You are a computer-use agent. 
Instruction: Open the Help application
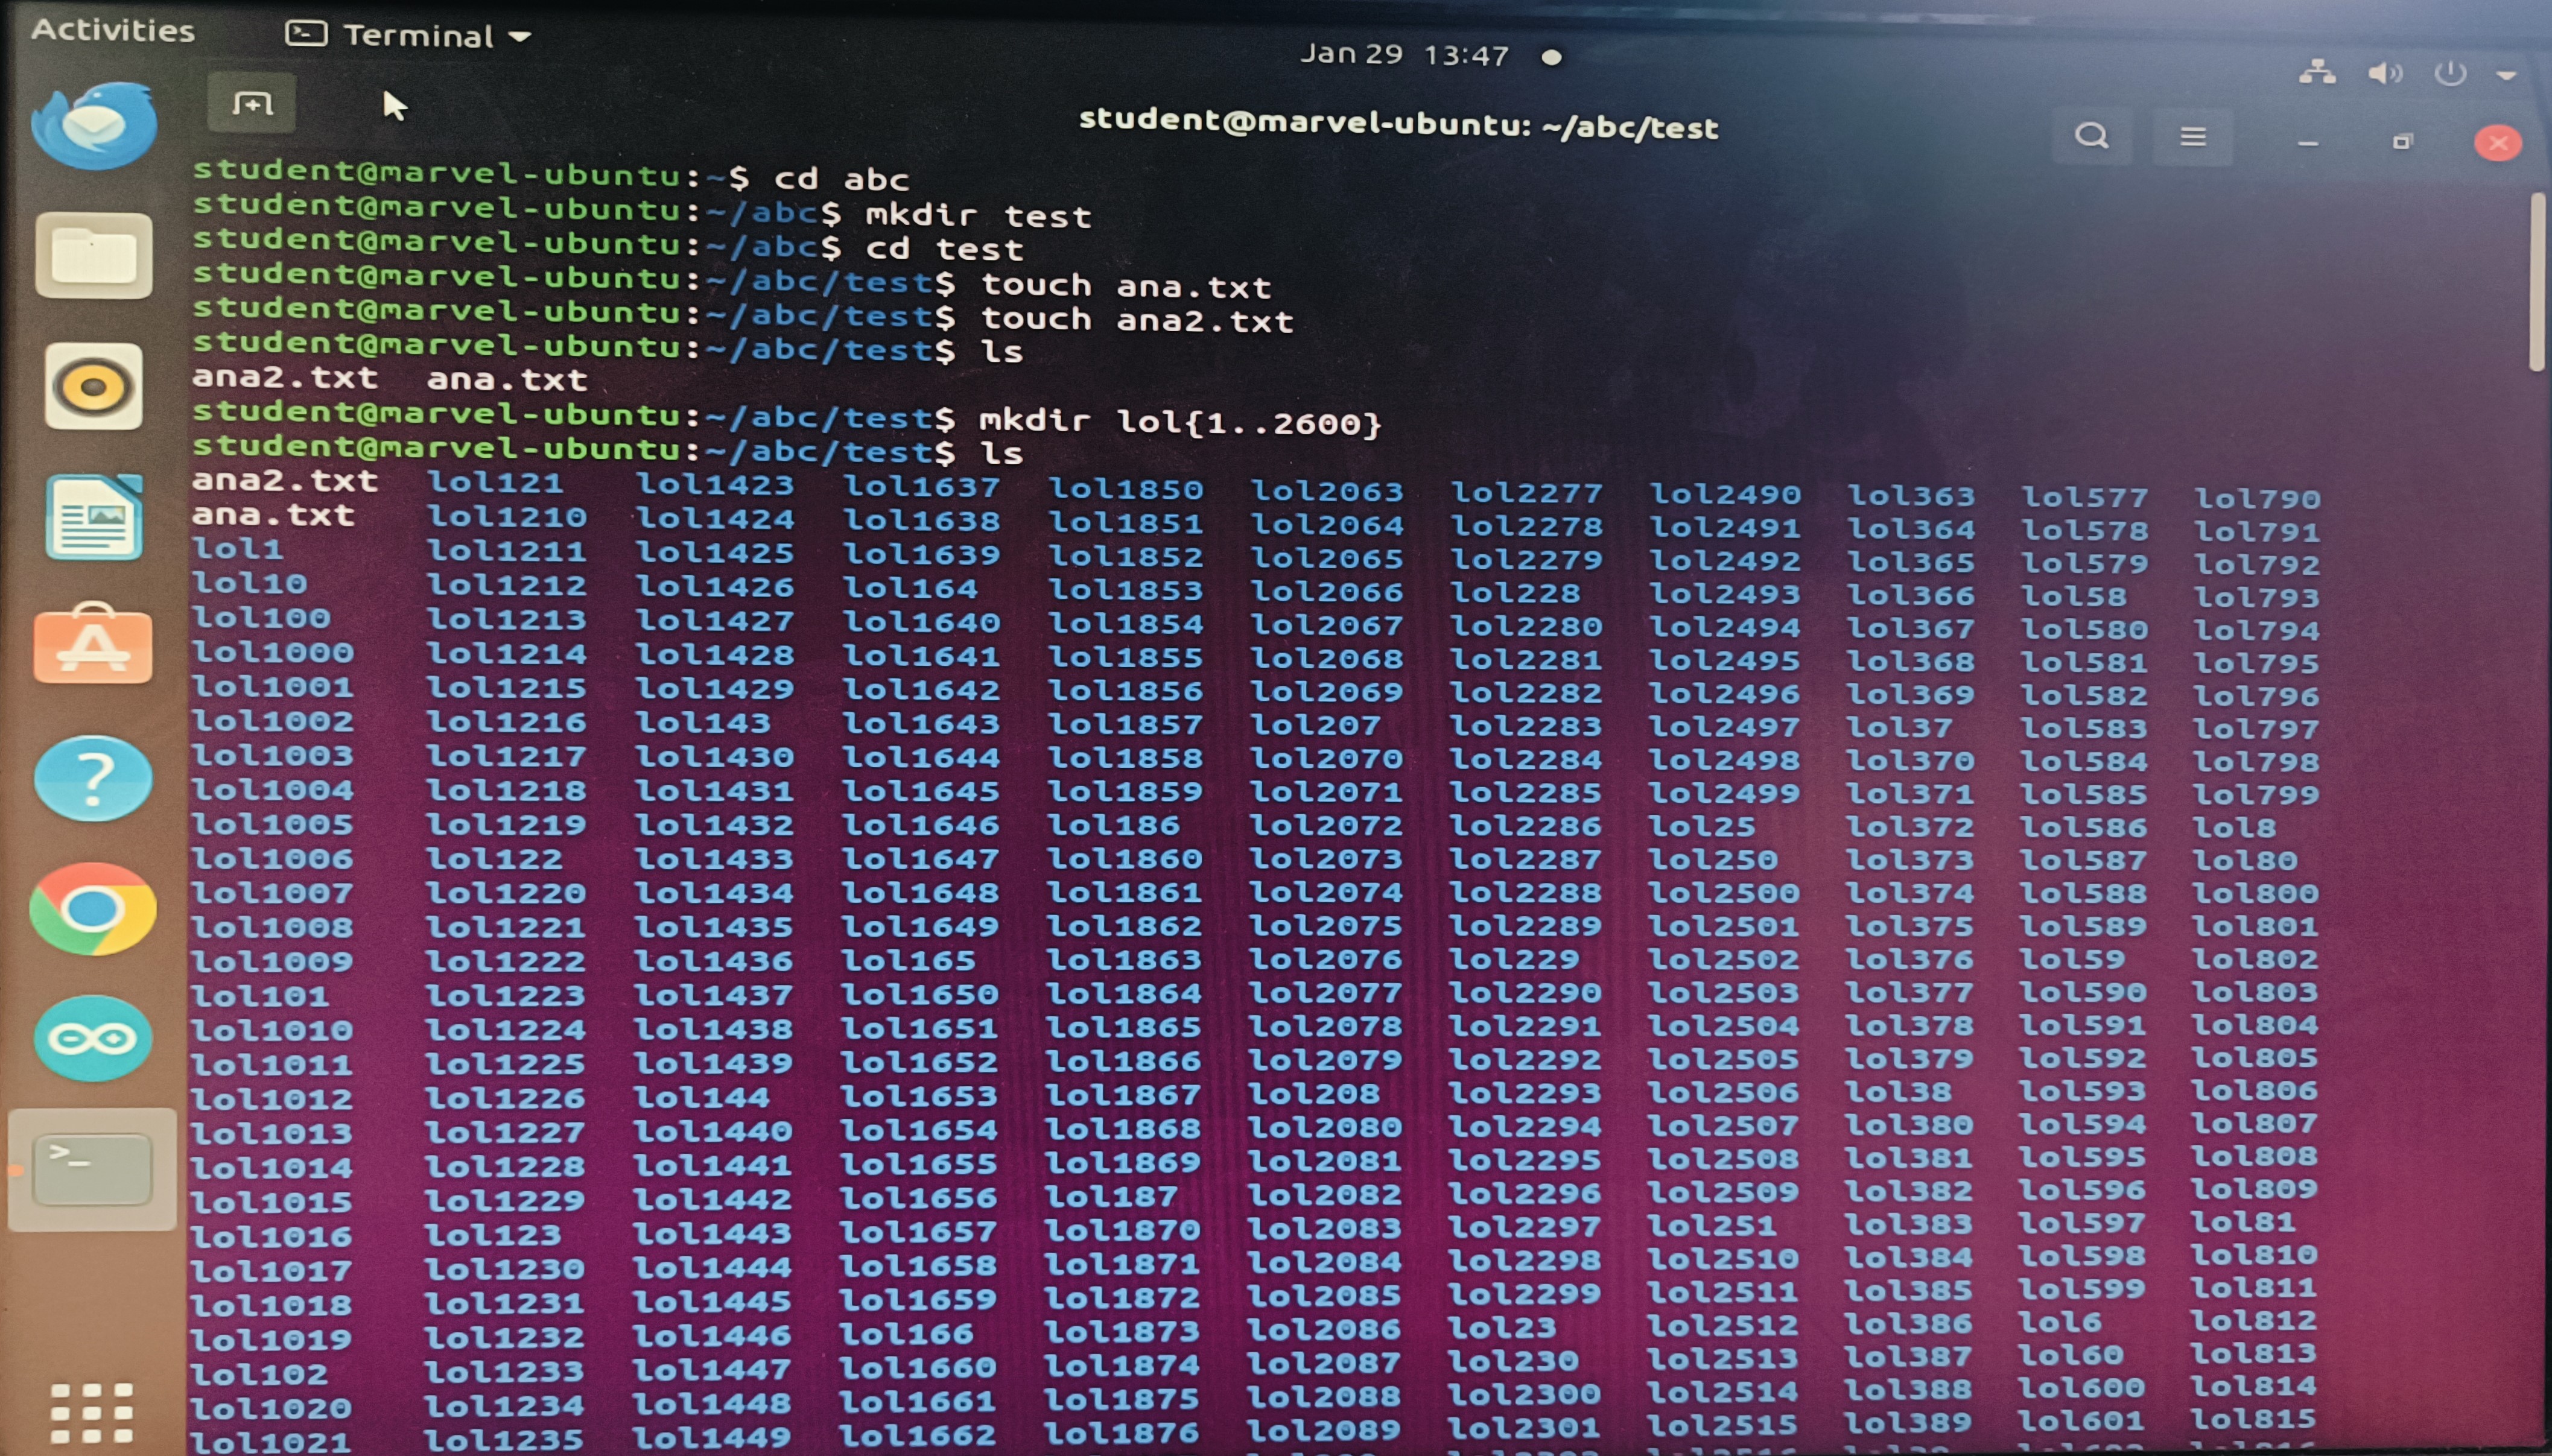pyautogui.click(x=94, y=778)
